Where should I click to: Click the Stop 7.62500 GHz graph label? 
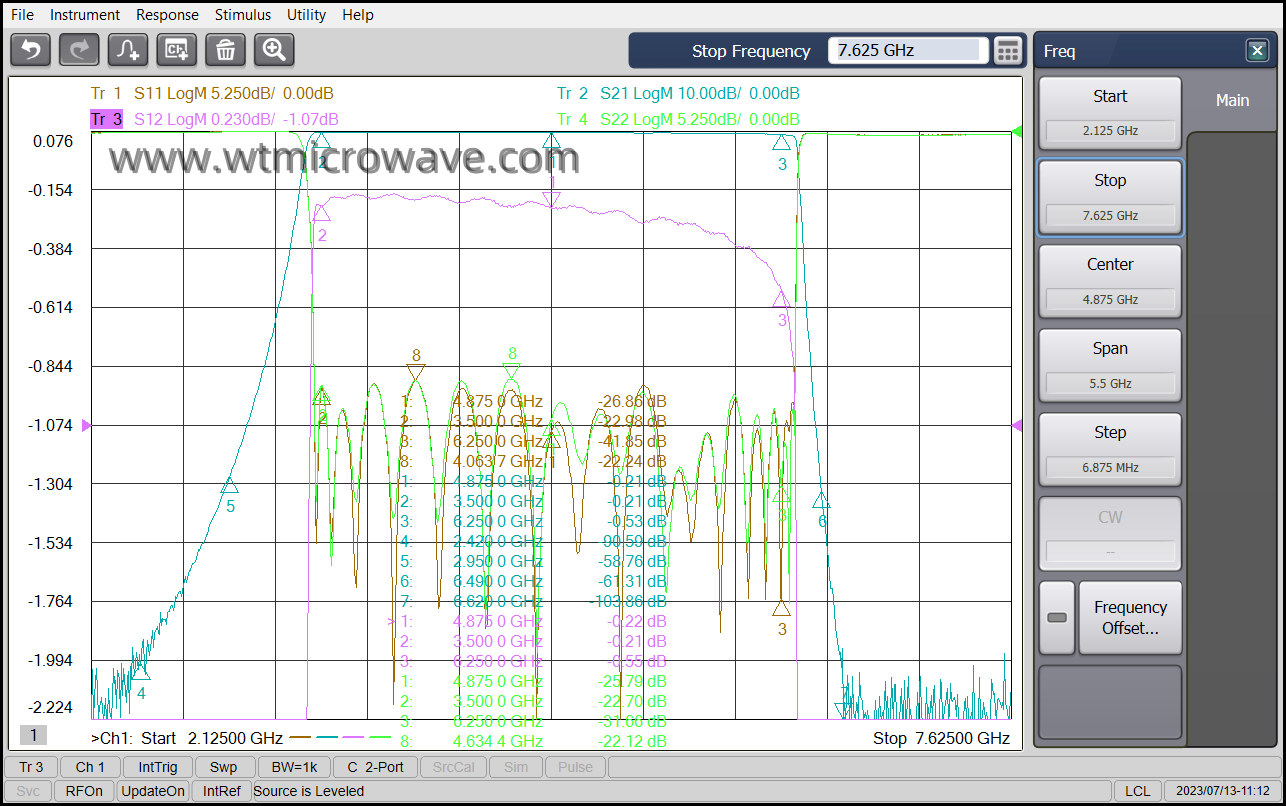[x=941, y=738]
